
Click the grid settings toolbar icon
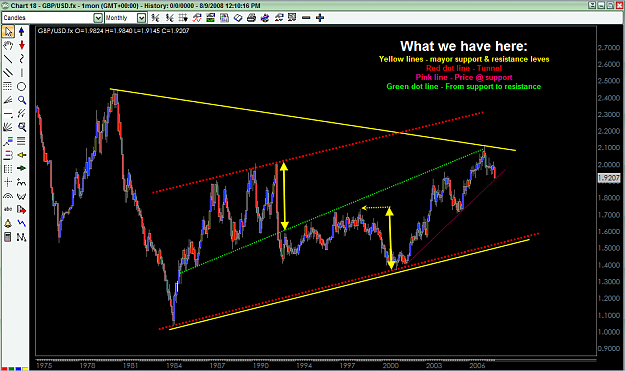[183, 18]
